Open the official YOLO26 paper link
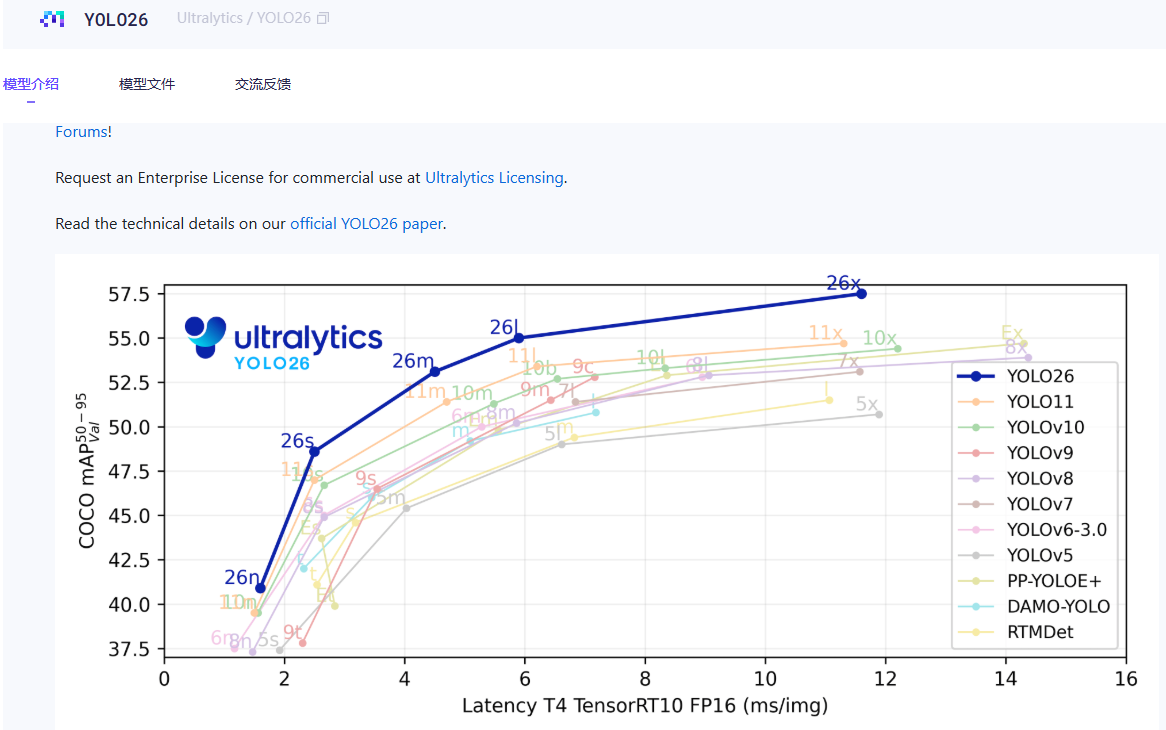The width and height of the screenshot is (1166, 730). (x=366, y=224)
